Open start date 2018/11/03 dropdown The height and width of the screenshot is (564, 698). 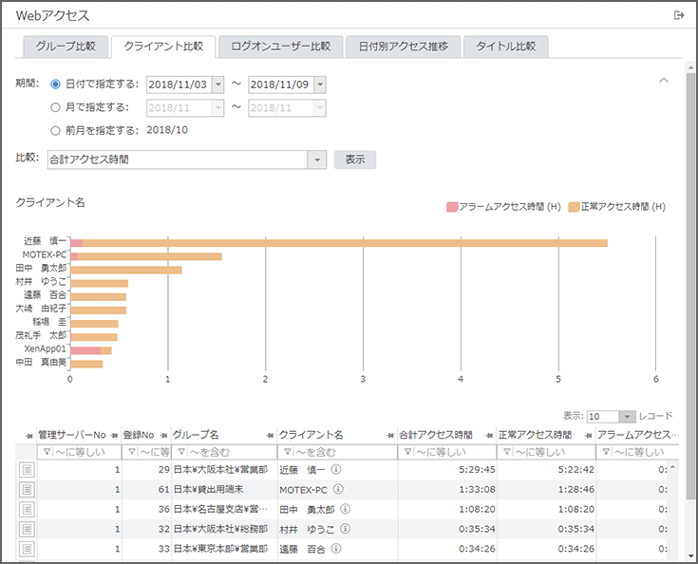tap(218, 84)
